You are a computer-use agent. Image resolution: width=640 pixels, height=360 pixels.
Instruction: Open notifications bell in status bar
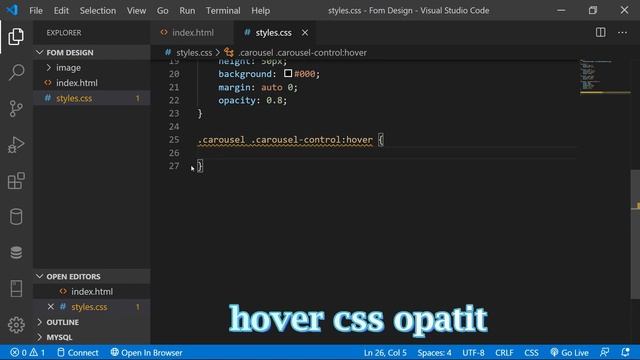pos(625,353)
